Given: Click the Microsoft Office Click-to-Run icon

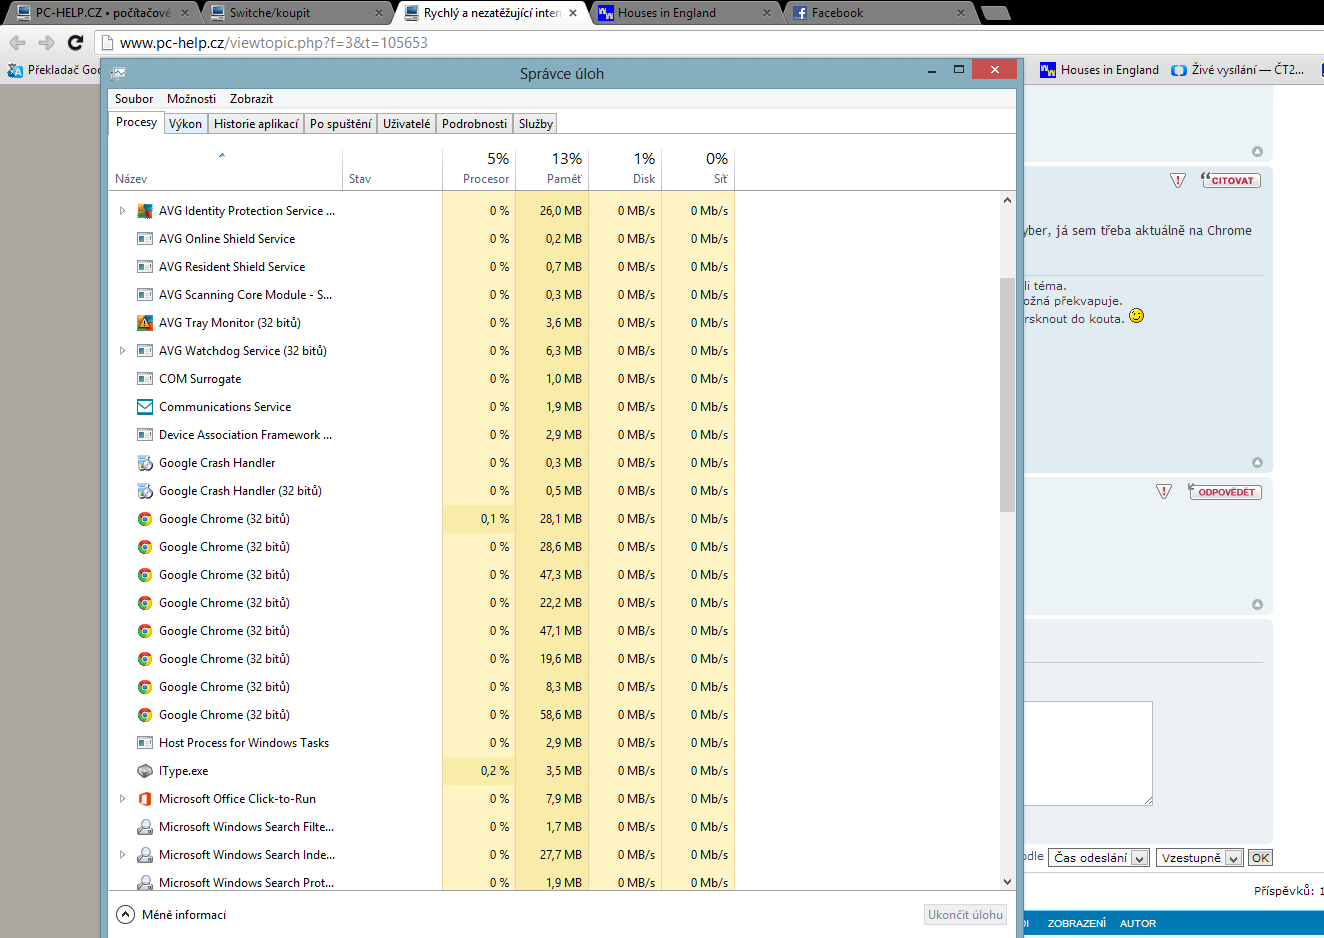Looking at the screenshot, I should (145, 799).
